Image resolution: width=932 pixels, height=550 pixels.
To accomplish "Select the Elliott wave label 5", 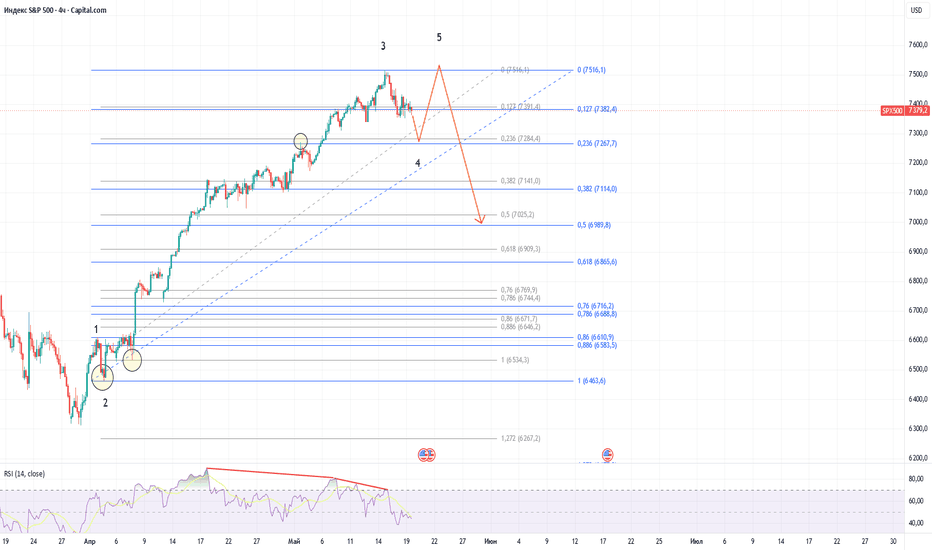I will (439, 37).
